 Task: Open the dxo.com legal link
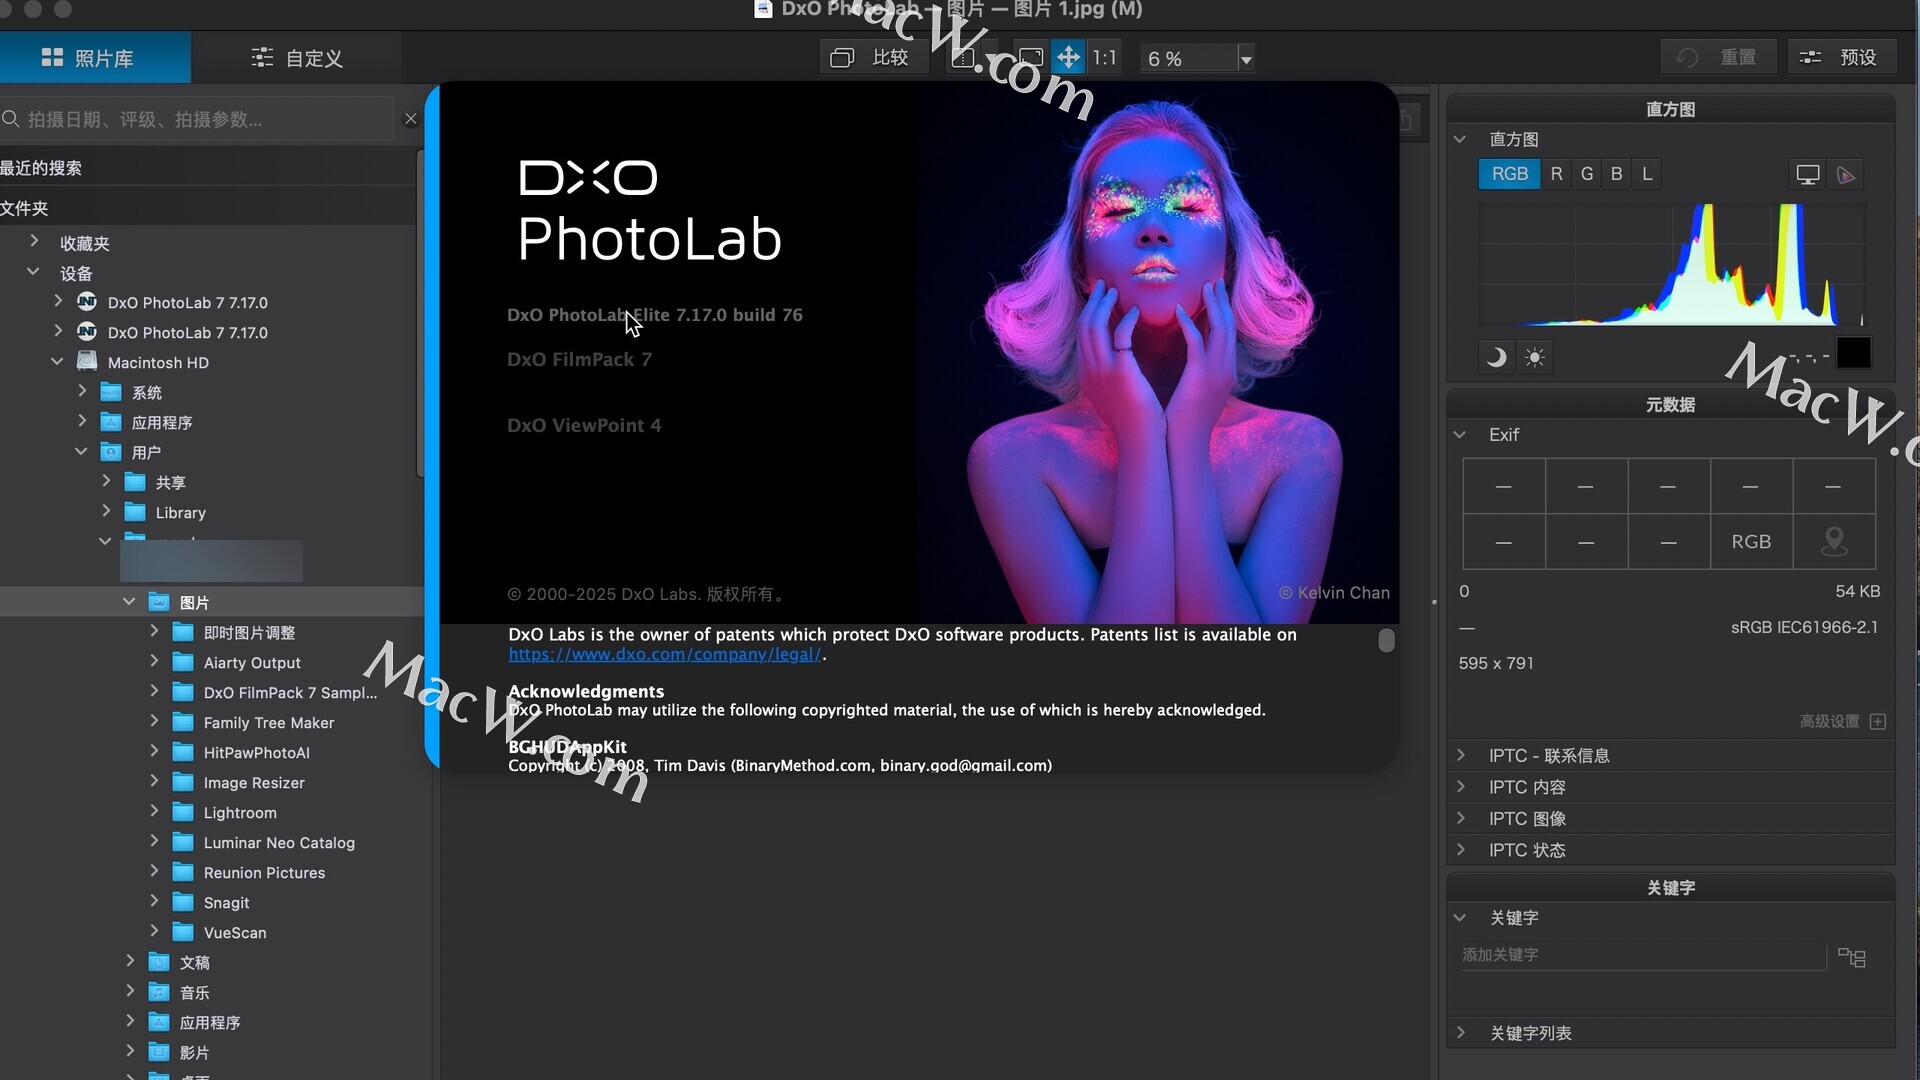click(x=664, y=654)
